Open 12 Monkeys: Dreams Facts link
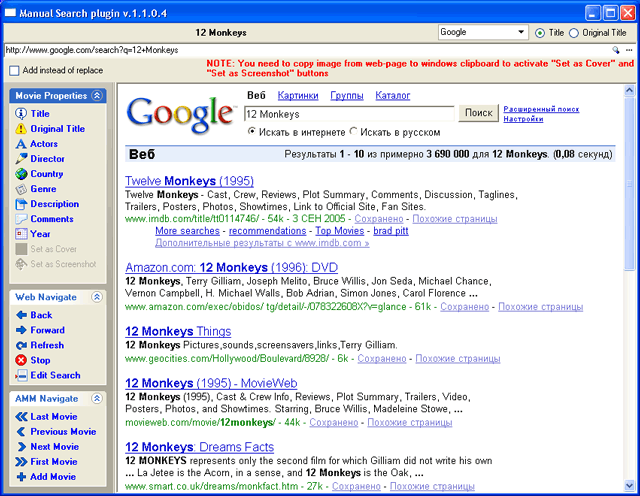 click(199, 447)
